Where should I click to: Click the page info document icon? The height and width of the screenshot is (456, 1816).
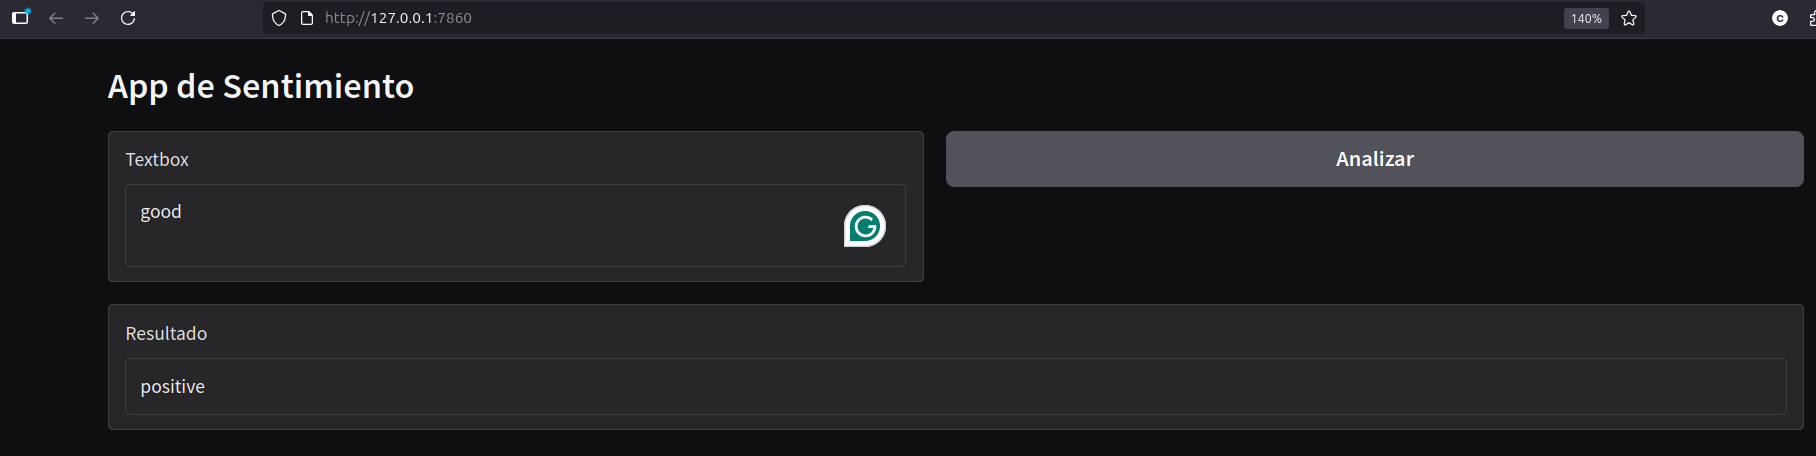[x=307, y=18]
